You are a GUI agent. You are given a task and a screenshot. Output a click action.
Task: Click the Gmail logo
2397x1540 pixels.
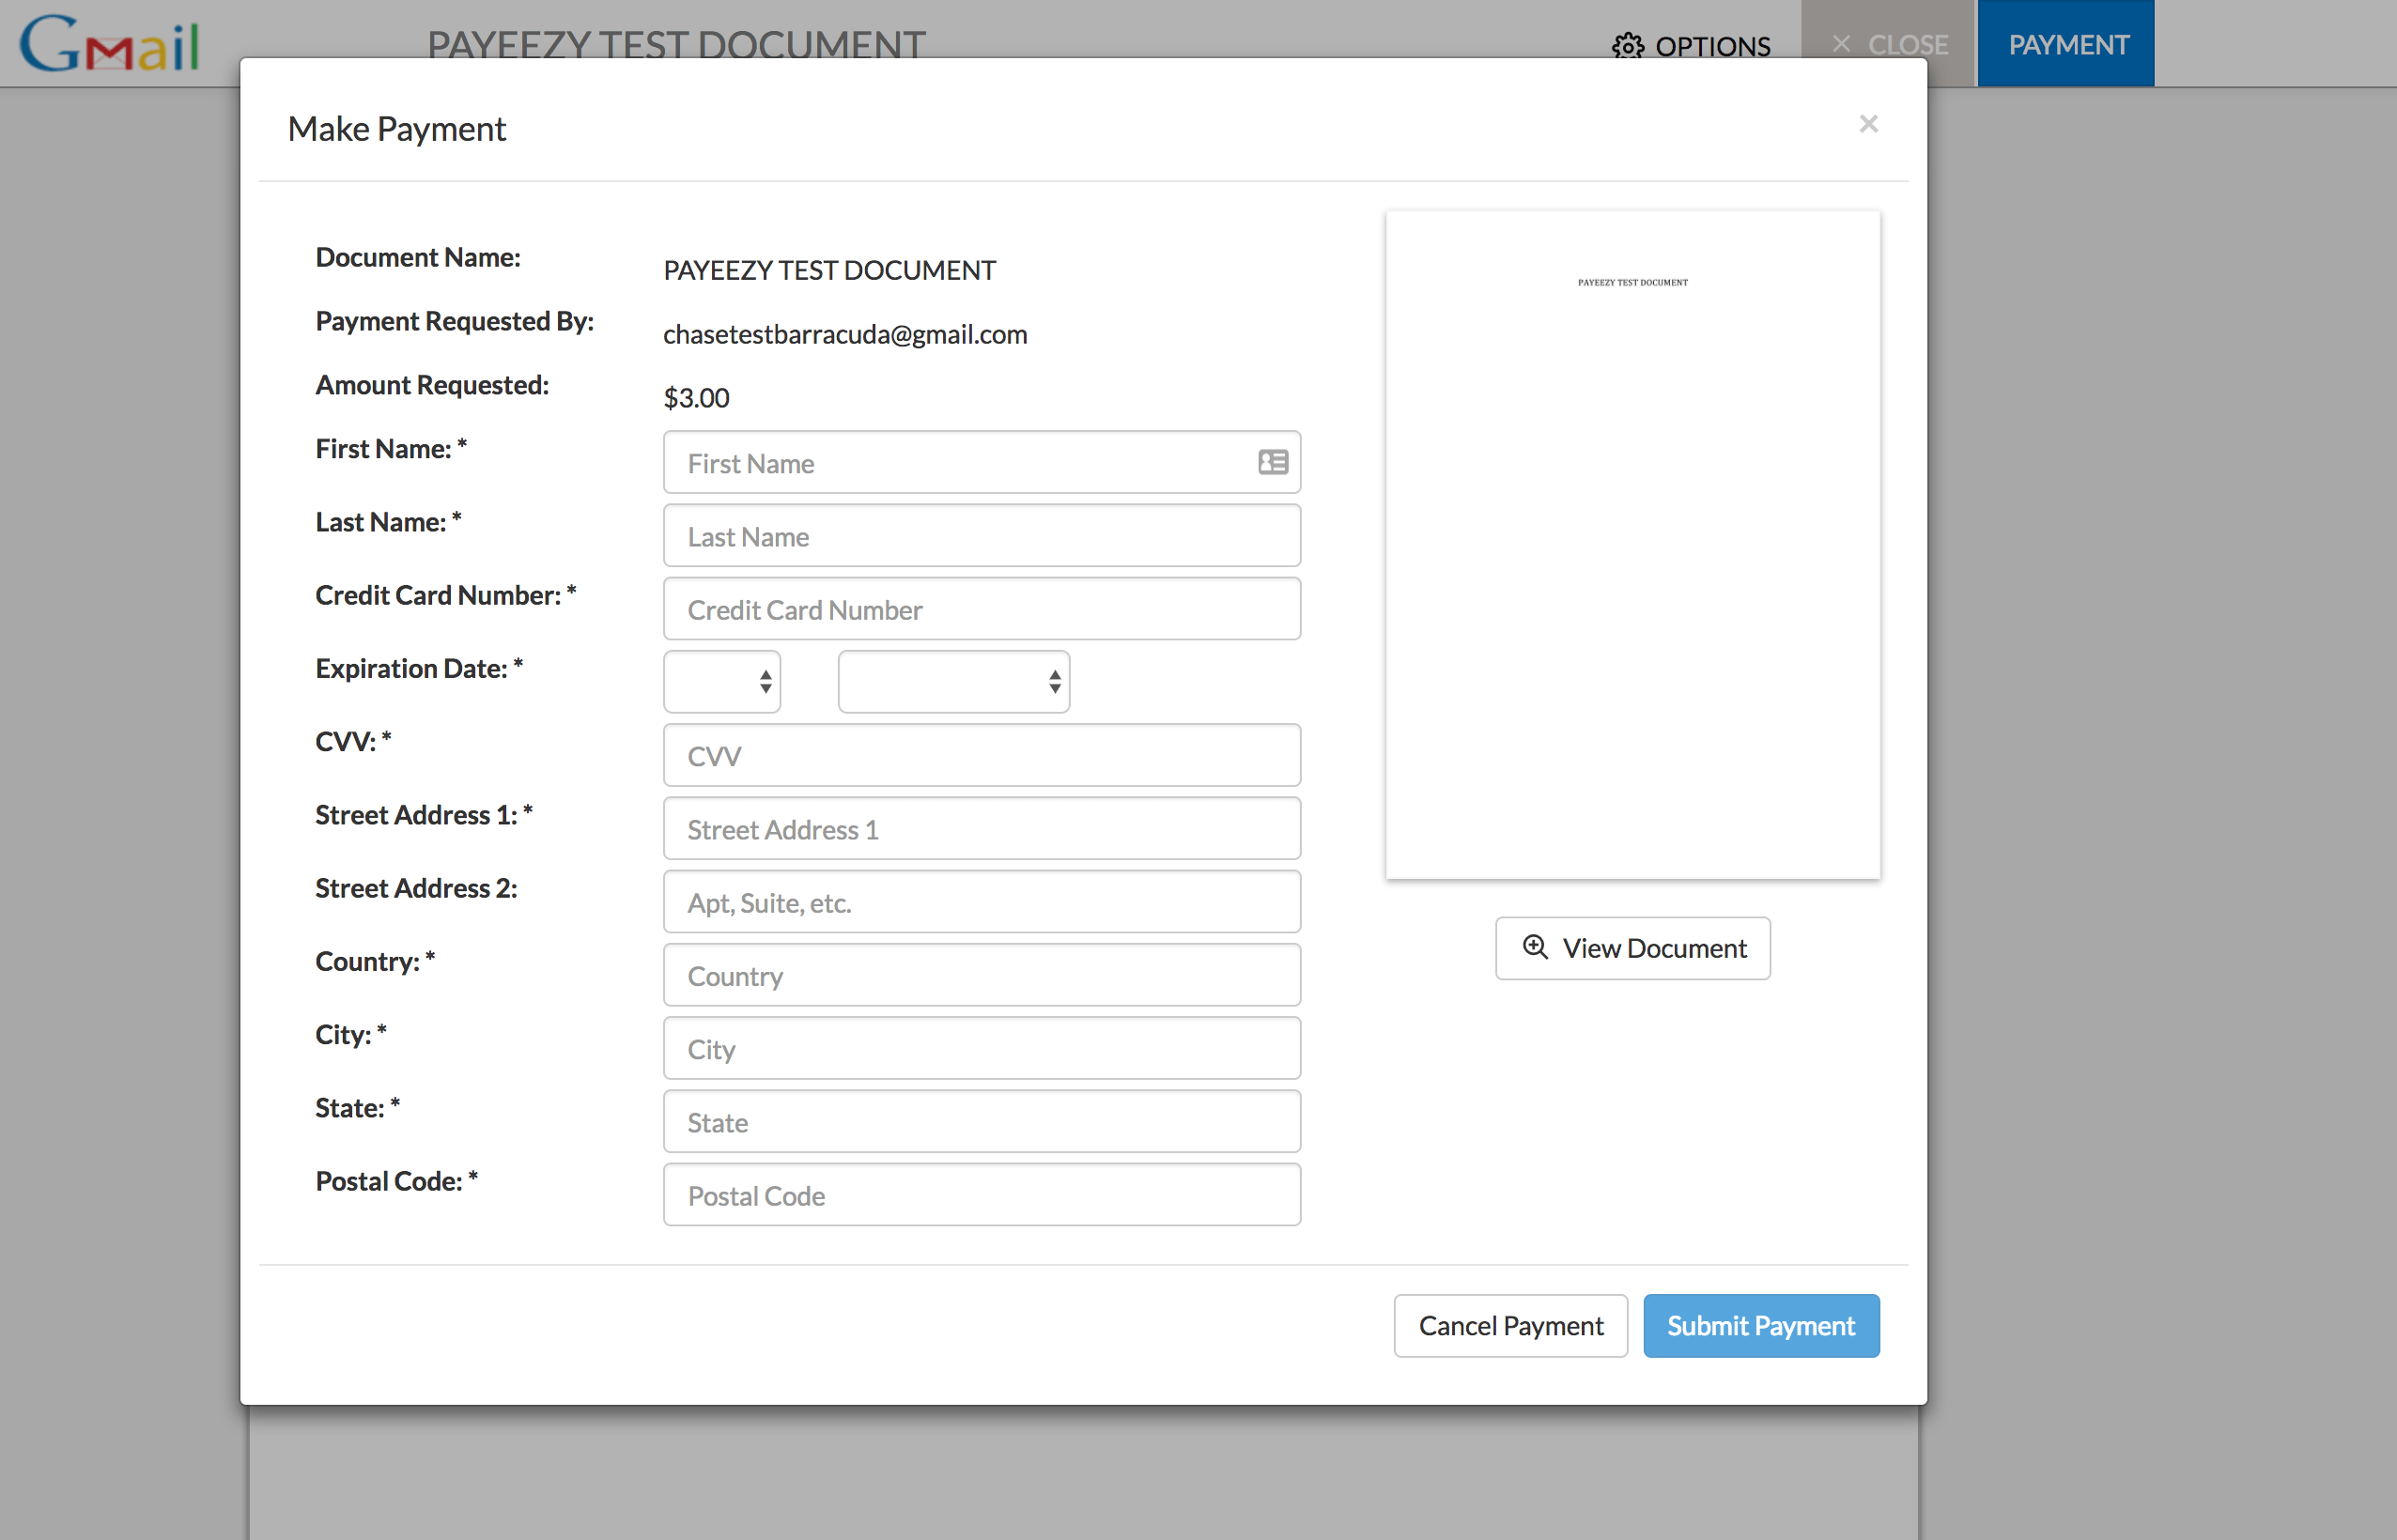pos(110,44)
